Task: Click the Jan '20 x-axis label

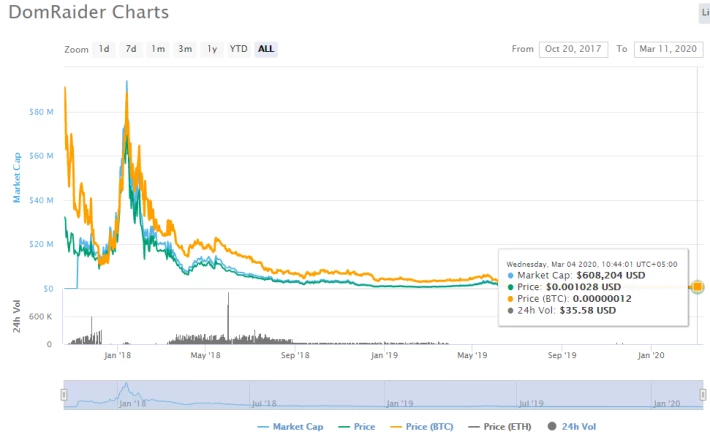Action: click(651, 355)
